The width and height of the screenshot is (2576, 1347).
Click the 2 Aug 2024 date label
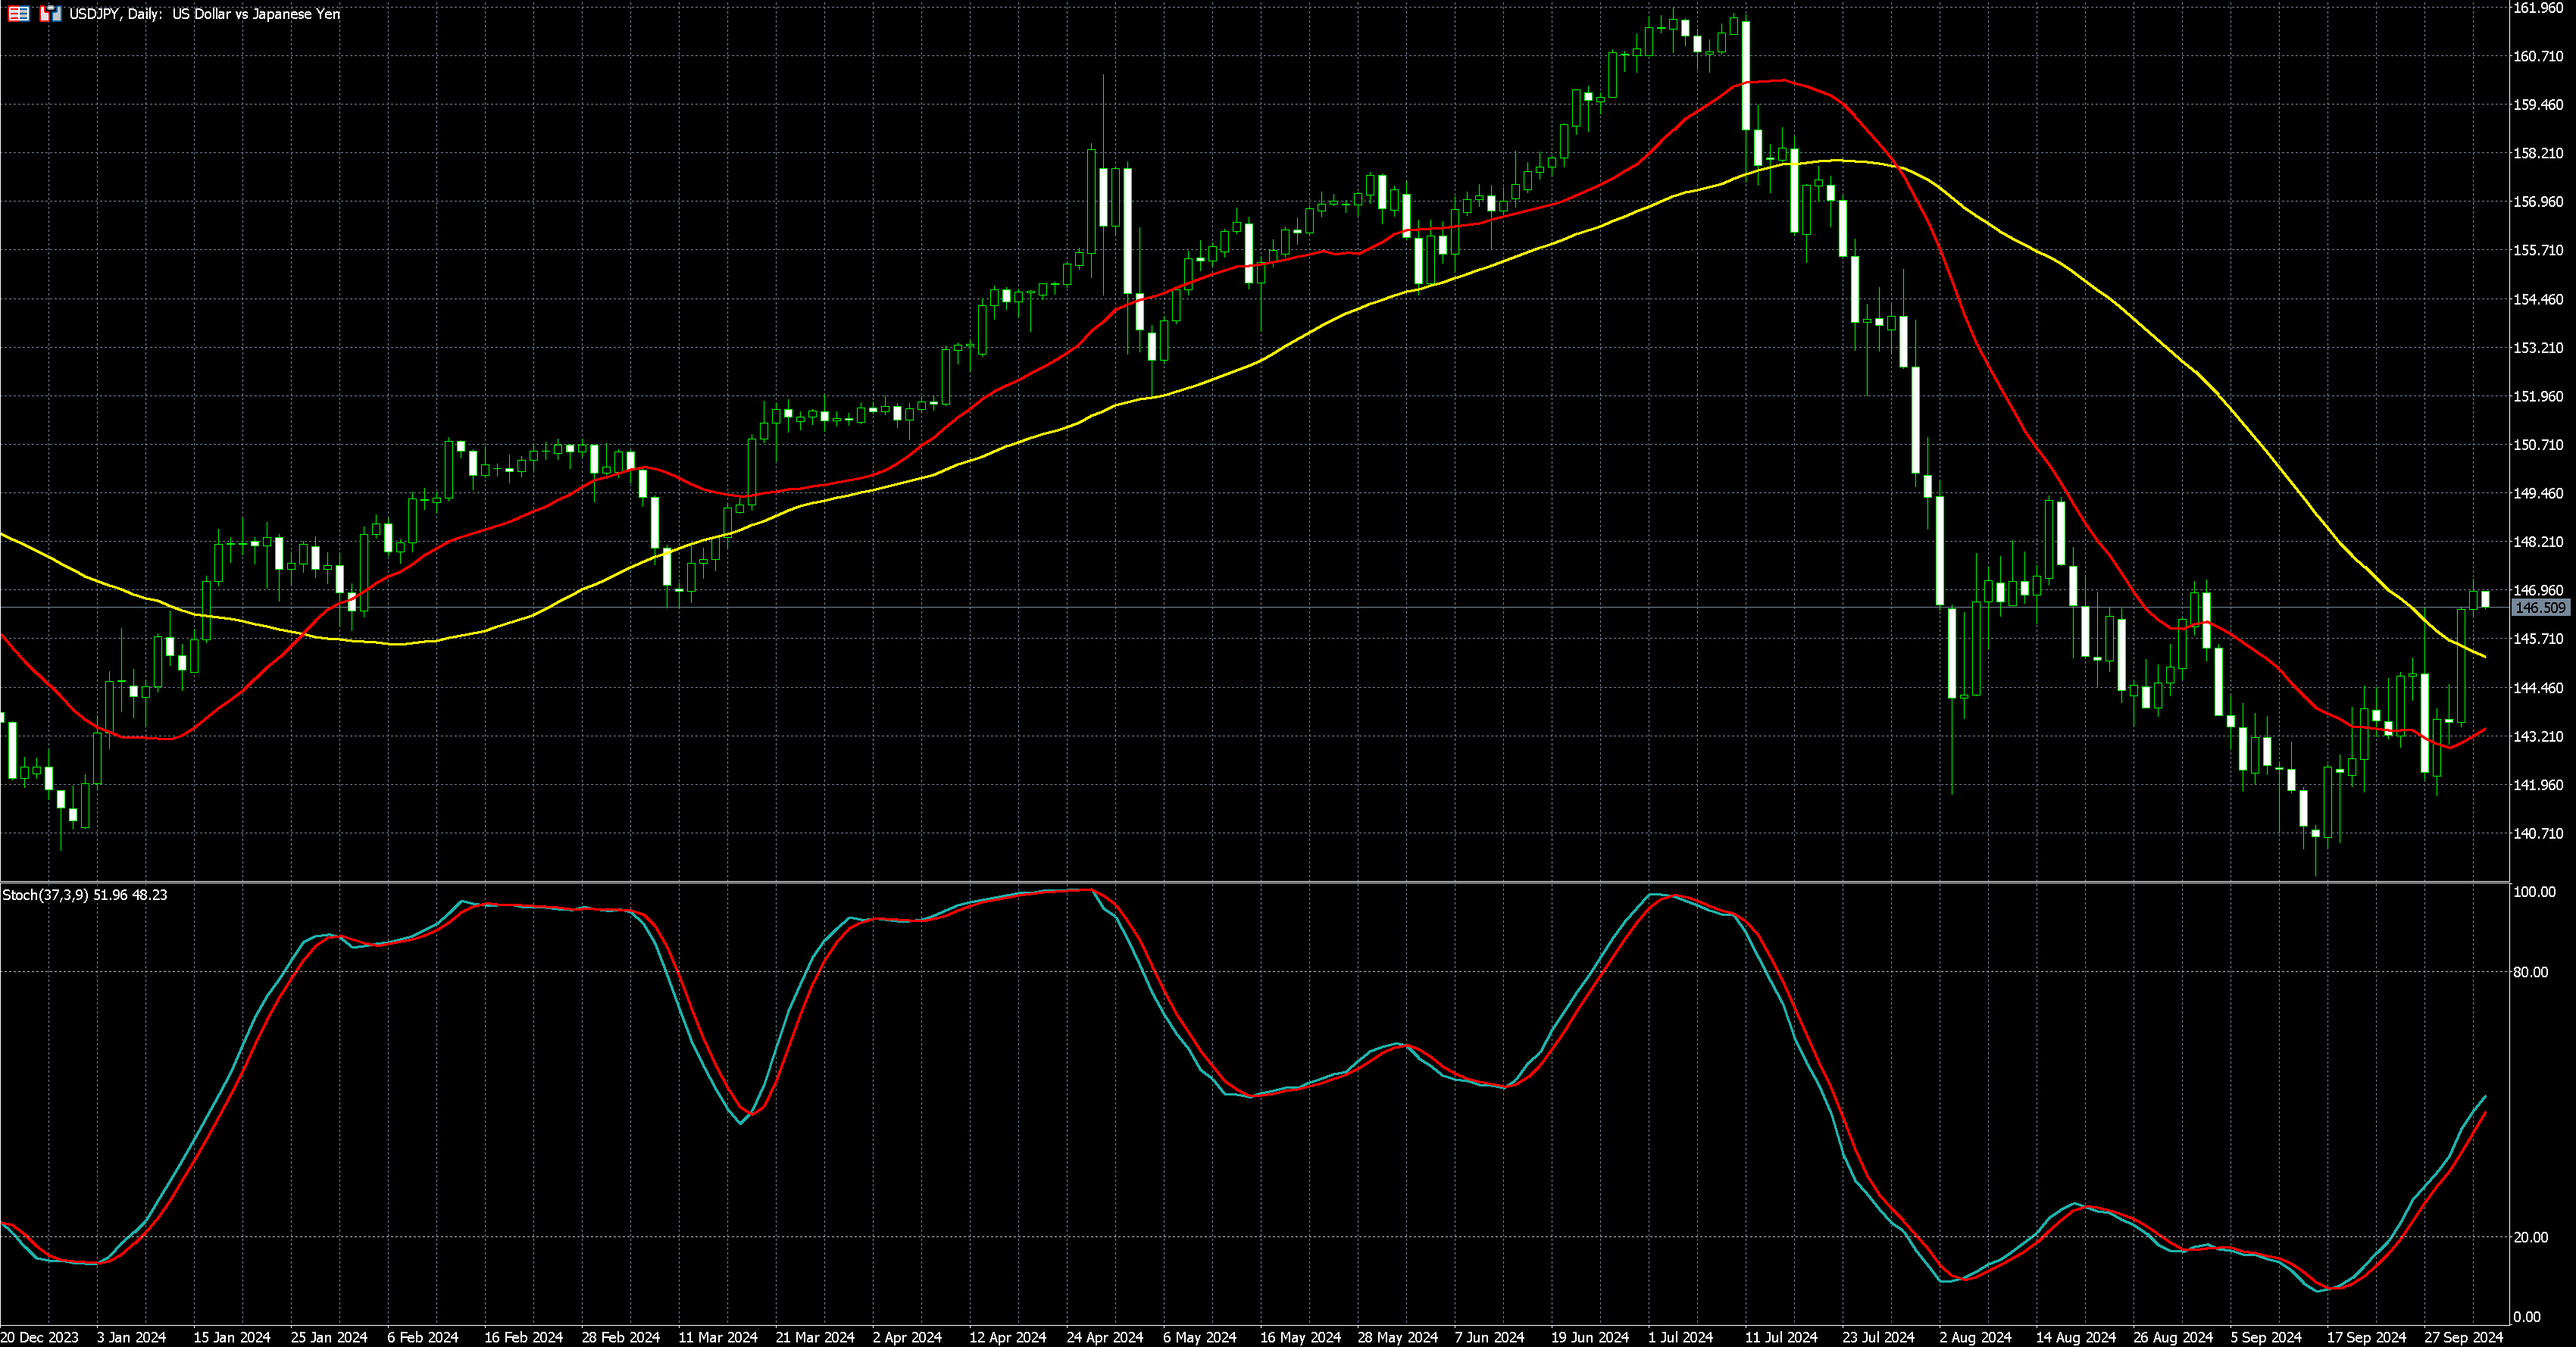coord(1975,1337)
